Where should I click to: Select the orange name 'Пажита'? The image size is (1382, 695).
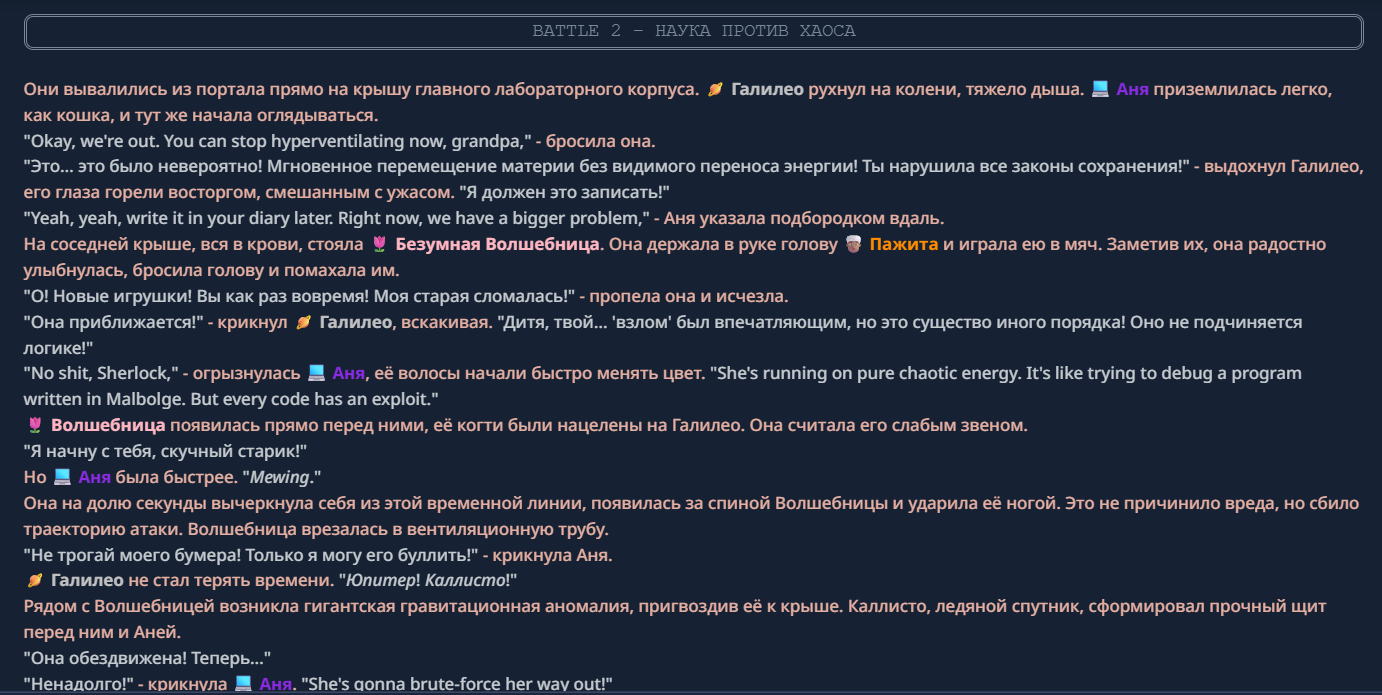click(904, 244)
